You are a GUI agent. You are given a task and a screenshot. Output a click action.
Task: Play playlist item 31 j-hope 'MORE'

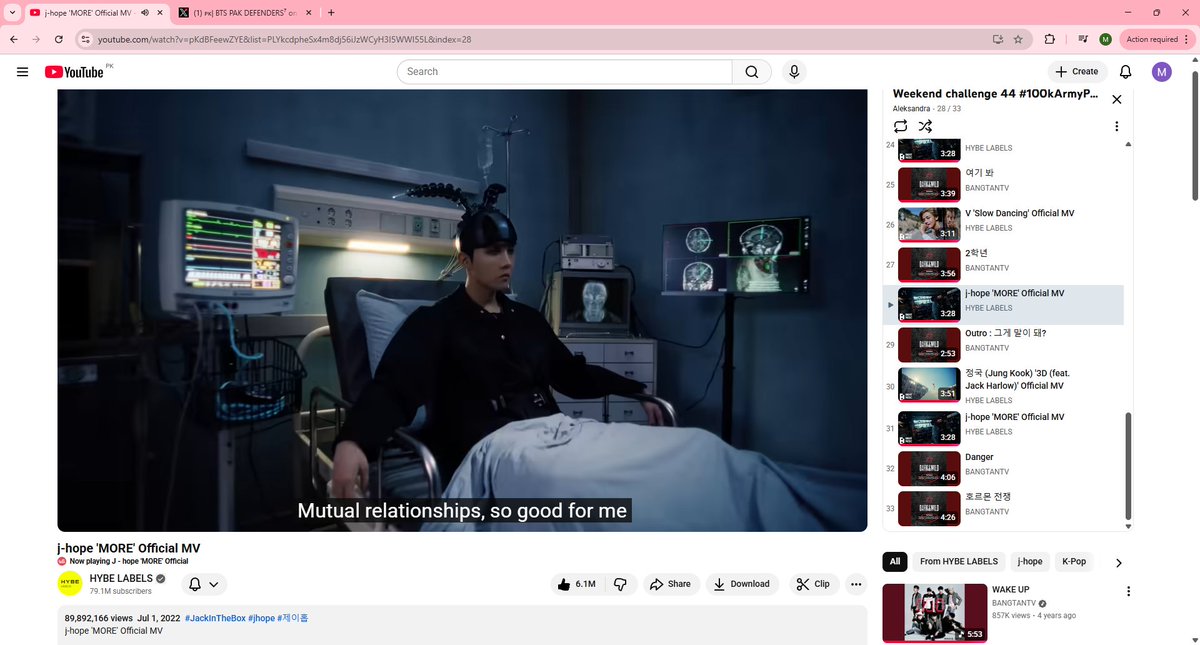click(1003, 428)
